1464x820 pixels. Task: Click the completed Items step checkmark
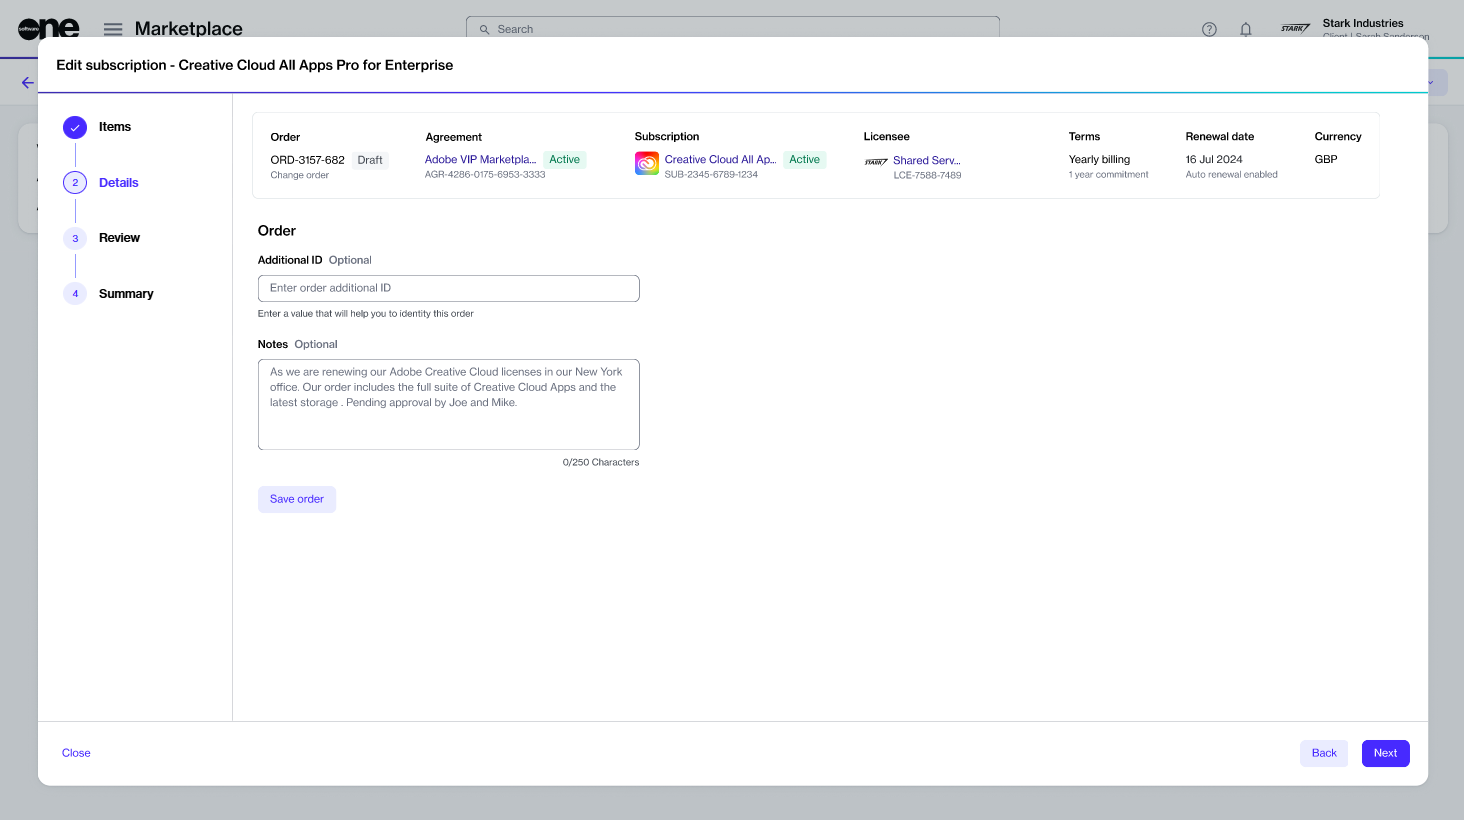click(75, 127)
